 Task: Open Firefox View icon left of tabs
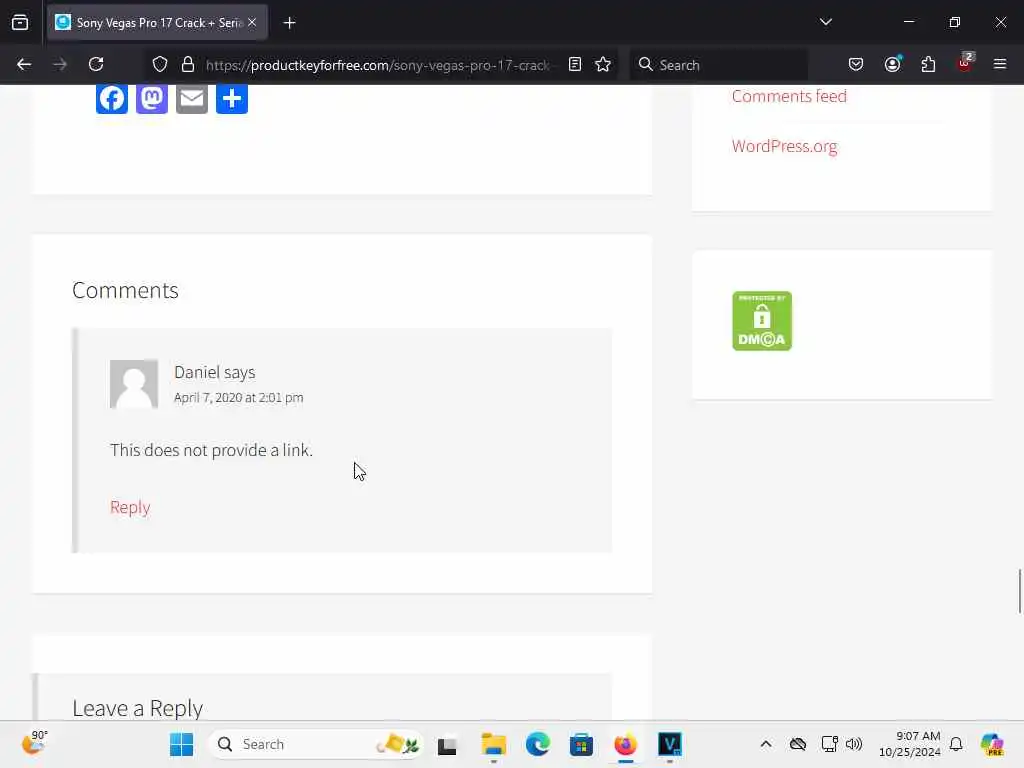20,23
